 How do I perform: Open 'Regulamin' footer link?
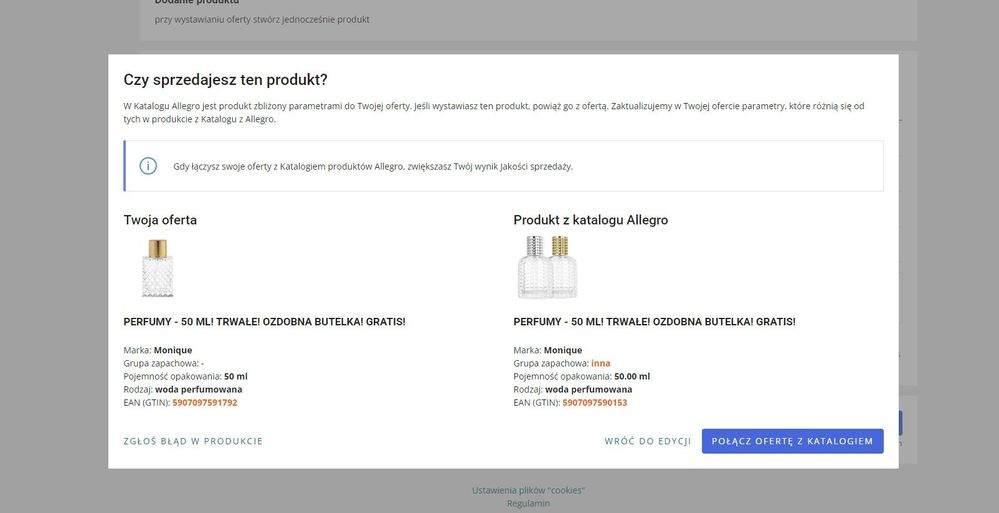(528, 503)
